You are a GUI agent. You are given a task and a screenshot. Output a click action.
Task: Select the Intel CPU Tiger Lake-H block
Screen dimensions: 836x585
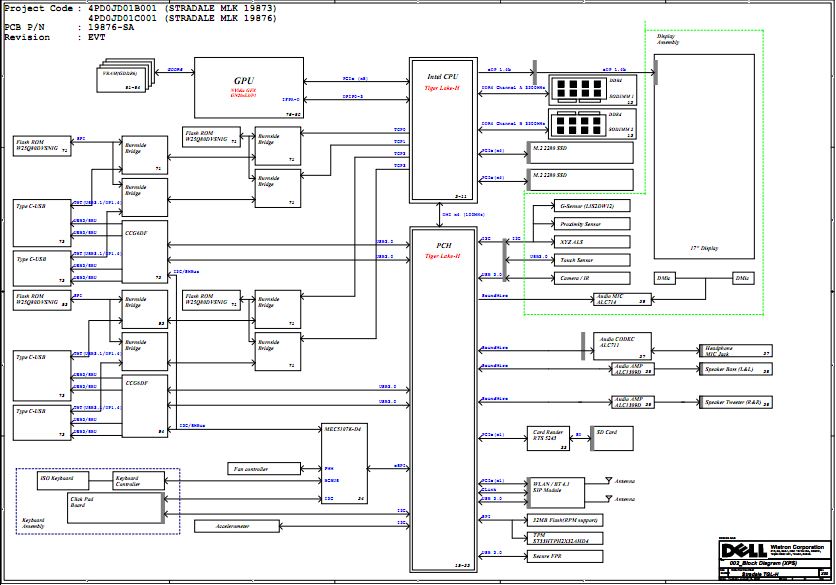pyautogui.click(x=443, y=130)
